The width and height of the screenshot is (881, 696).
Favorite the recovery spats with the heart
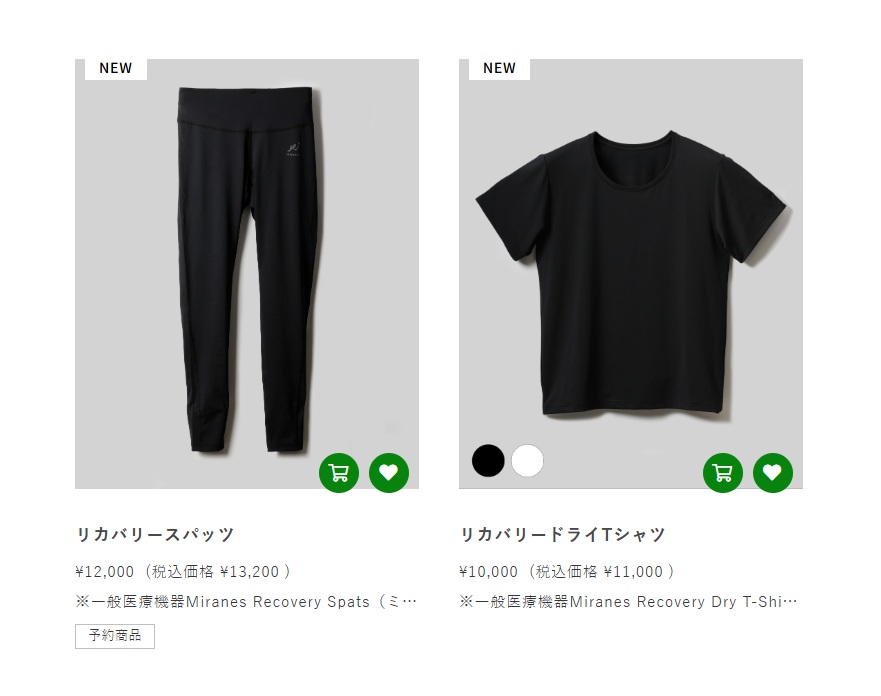[389, 472]
